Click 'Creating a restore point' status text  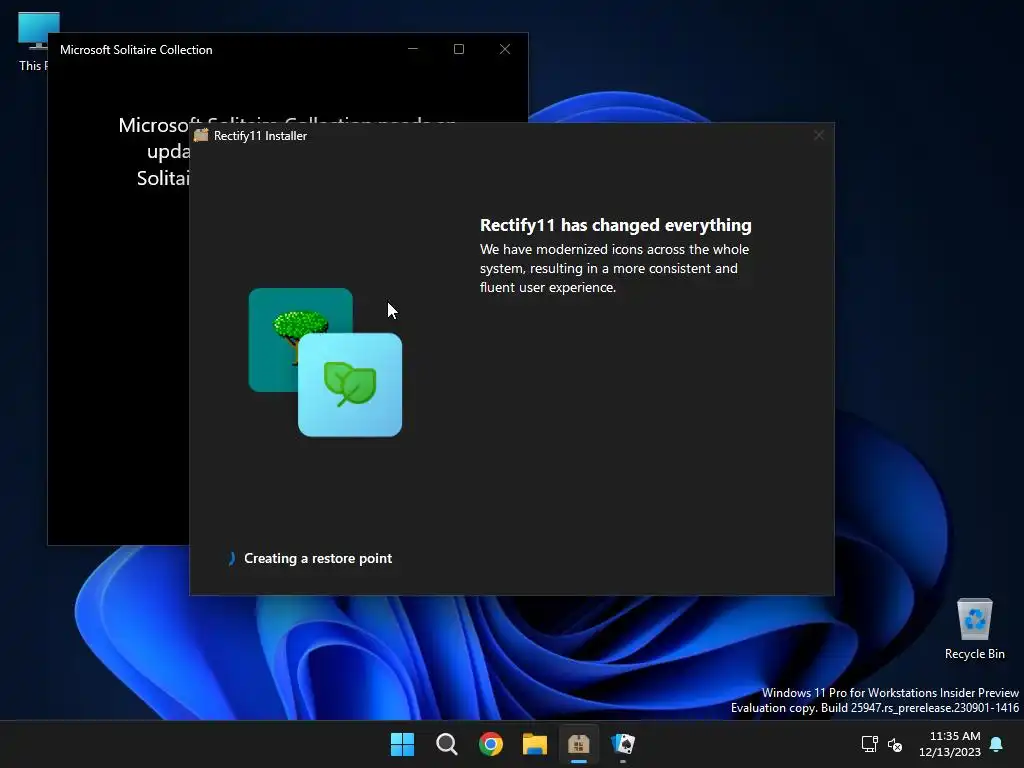tap(318, 558)
